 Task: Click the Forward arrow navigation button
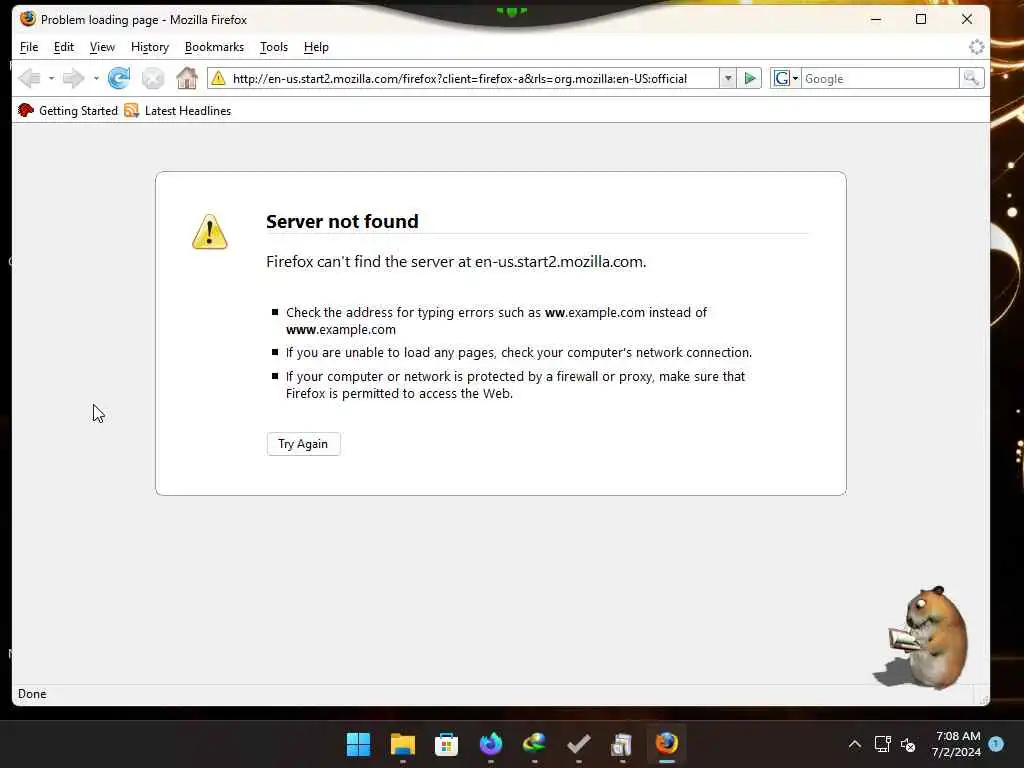pos(73,78)
